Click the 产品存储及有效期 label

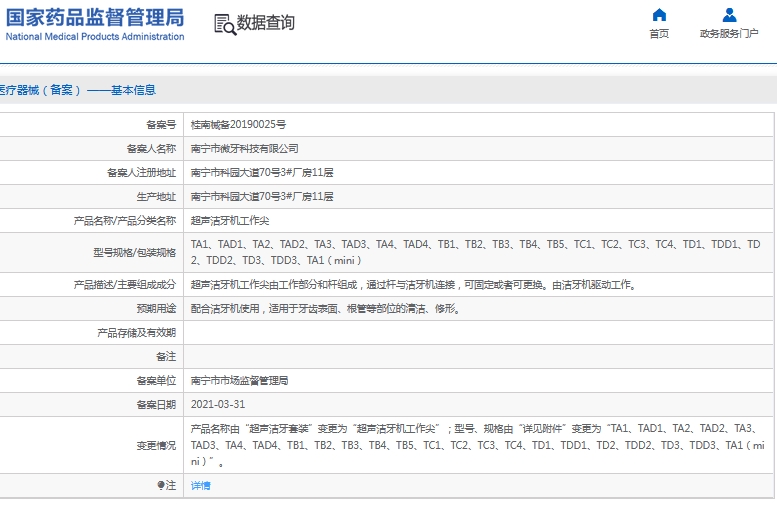(x=136, y=333)
